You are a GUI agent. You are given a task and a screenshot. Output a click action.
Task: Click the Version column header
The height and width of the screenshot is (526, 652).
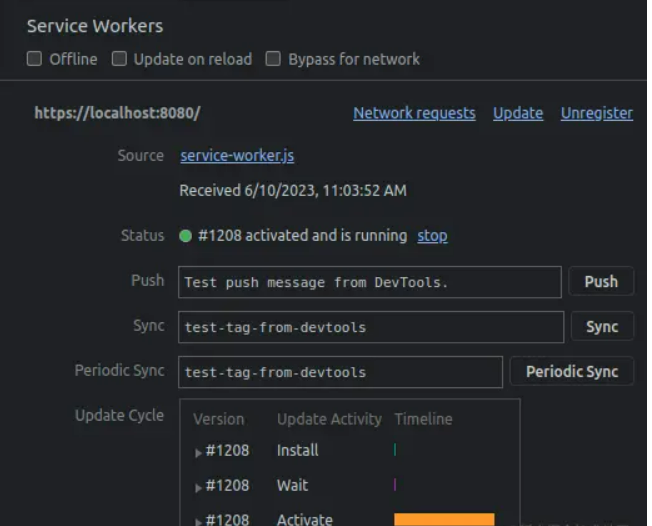219,419
